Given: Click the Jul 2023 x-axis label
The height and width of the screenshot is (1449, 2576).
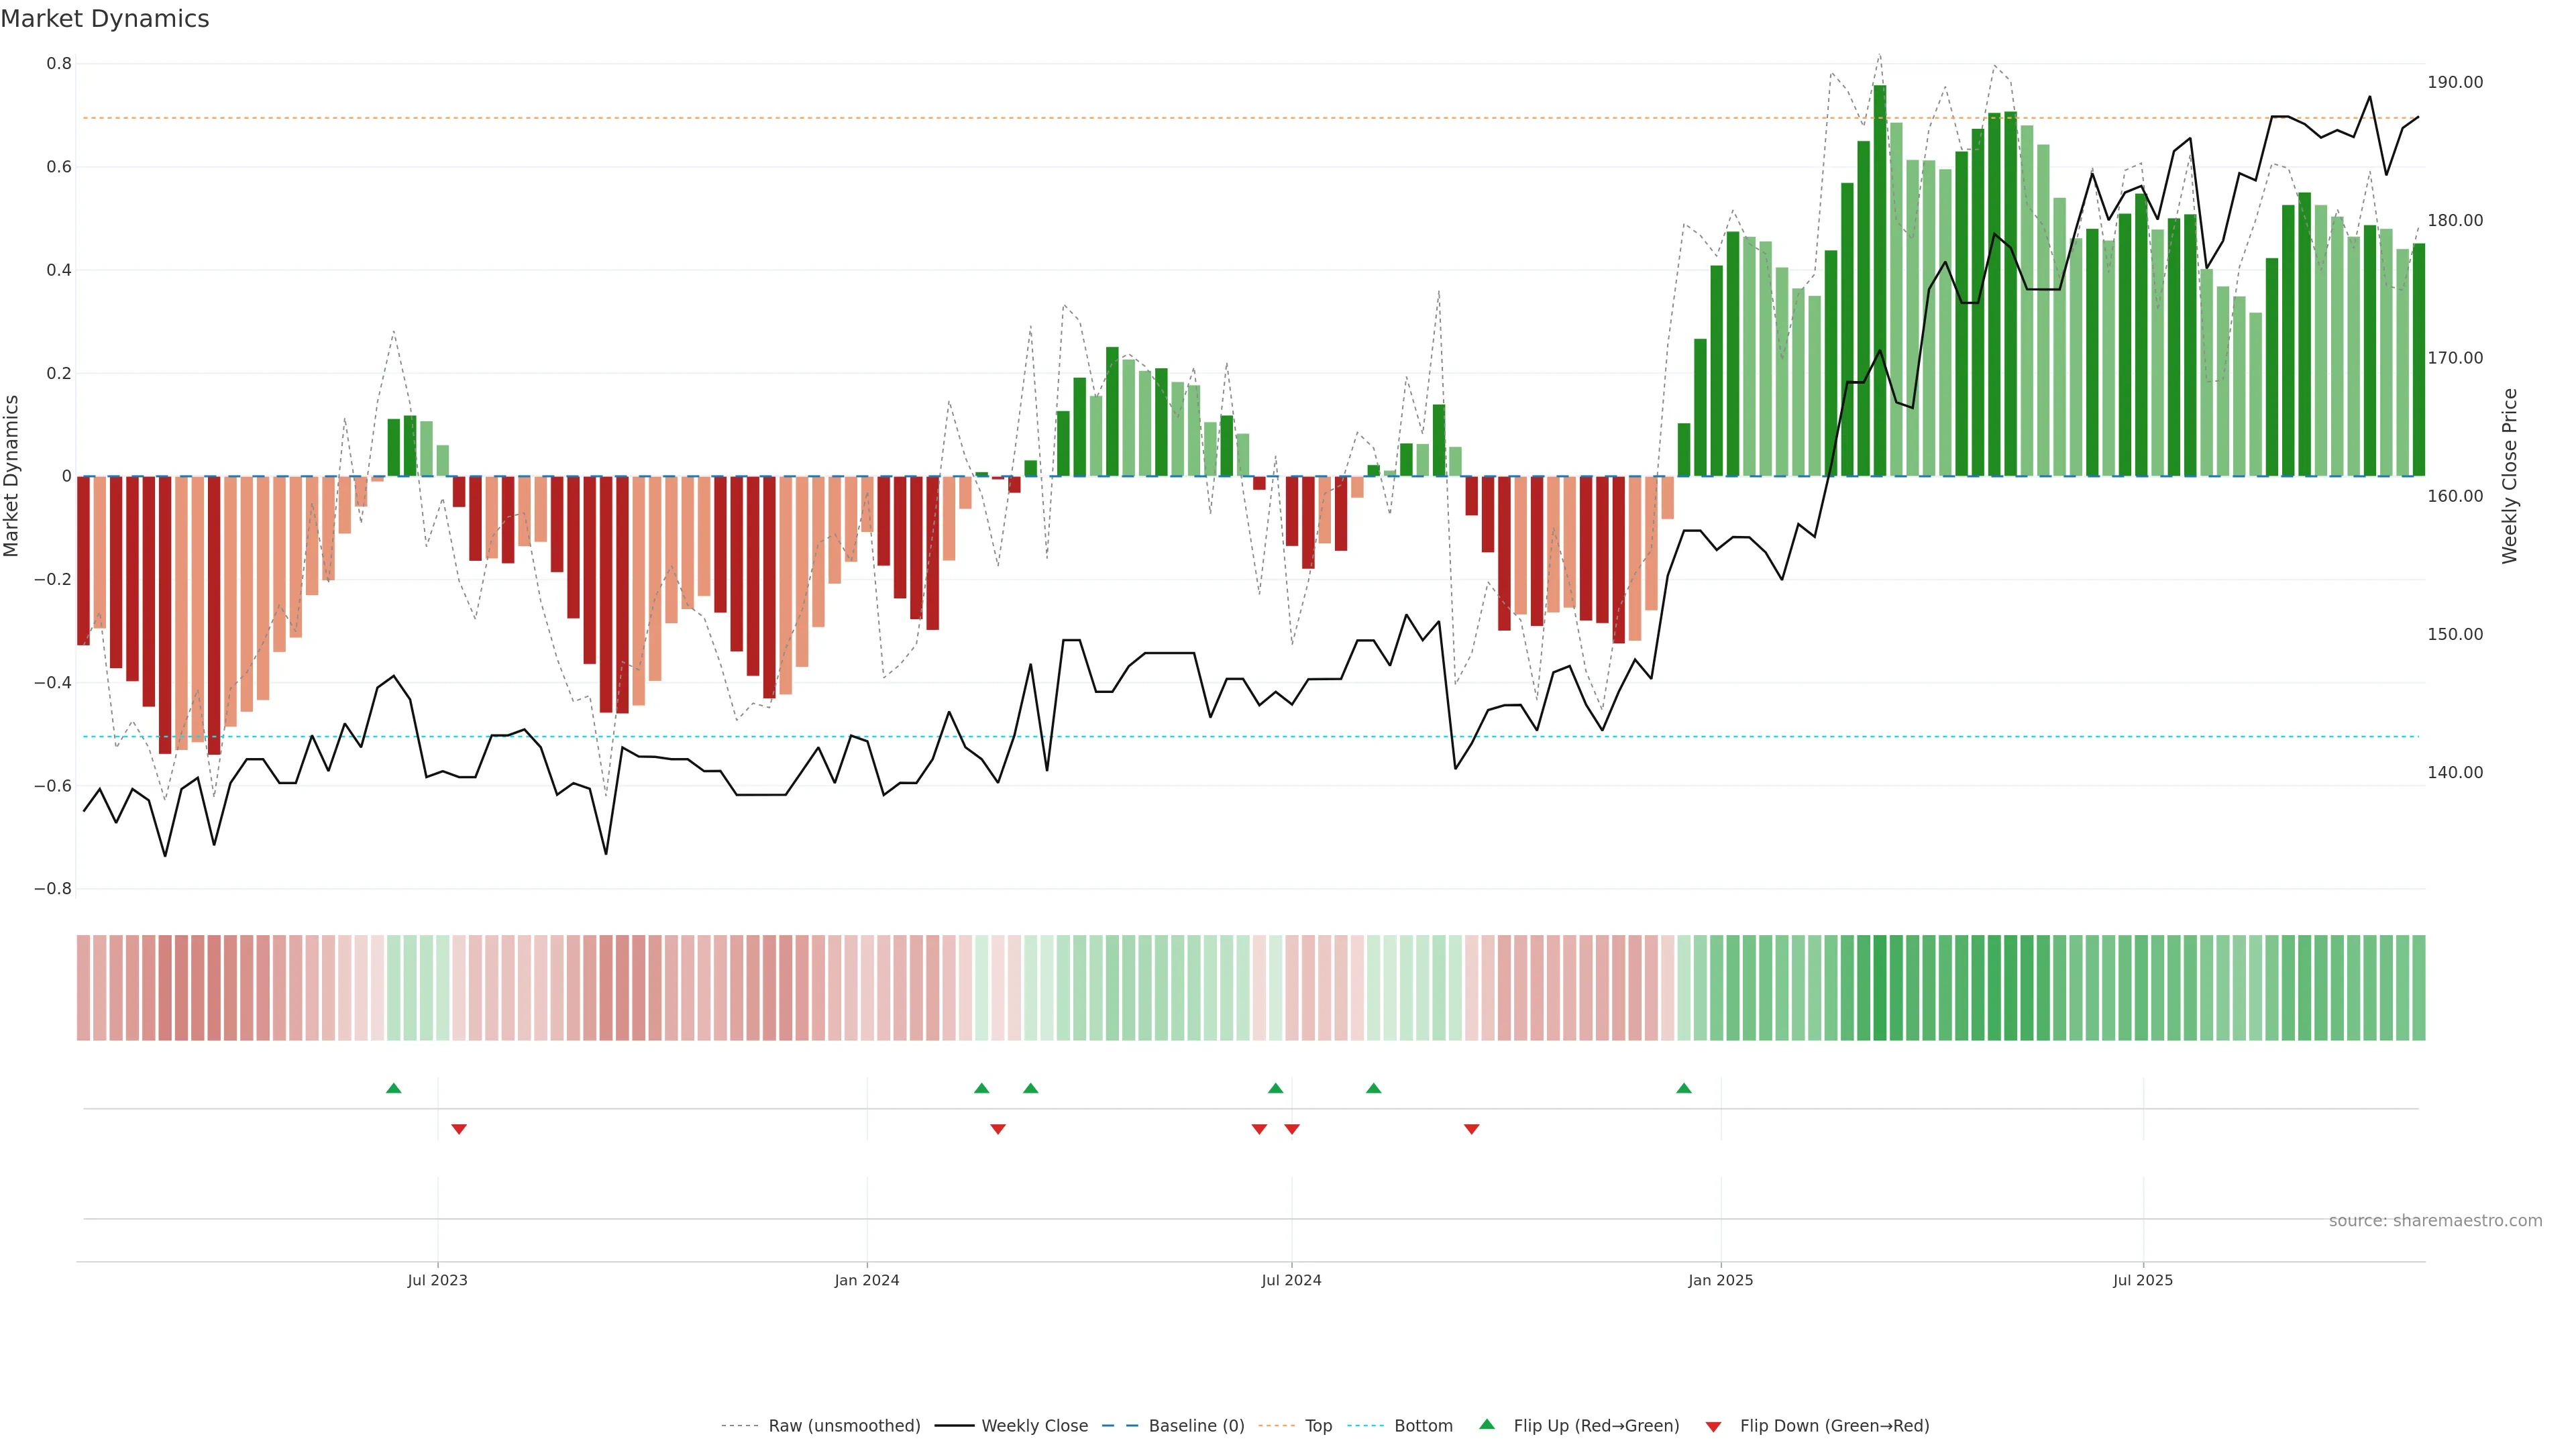Looking at the screenshot, I should coord(437,1280).
